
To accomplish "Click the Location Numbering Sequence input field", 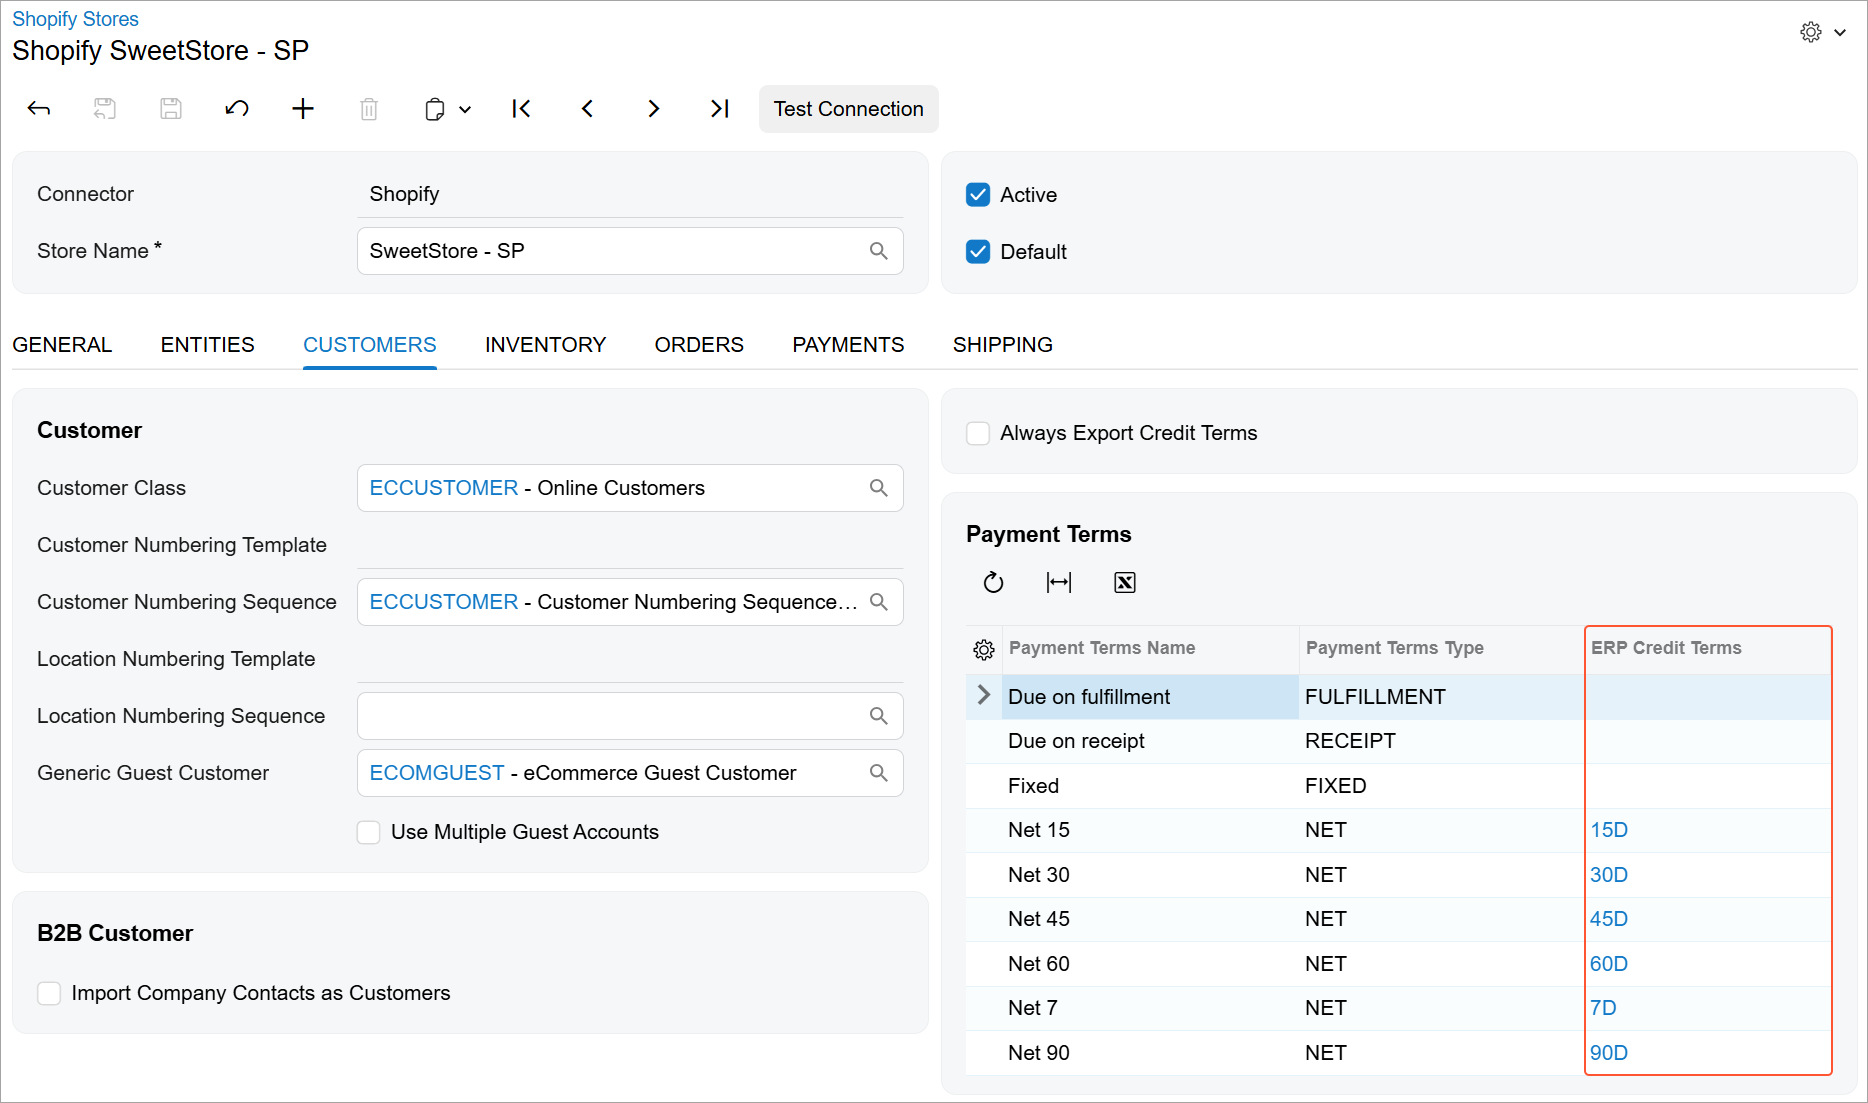I will 630,716.
